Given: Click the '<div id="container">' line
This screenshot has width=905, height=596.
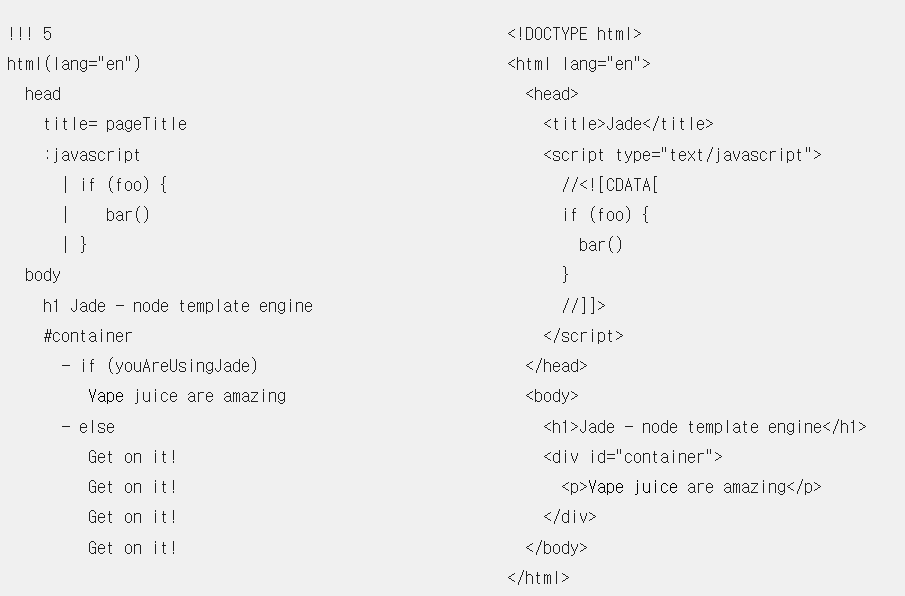Looking at the screenshot, I should click(633, 457).
